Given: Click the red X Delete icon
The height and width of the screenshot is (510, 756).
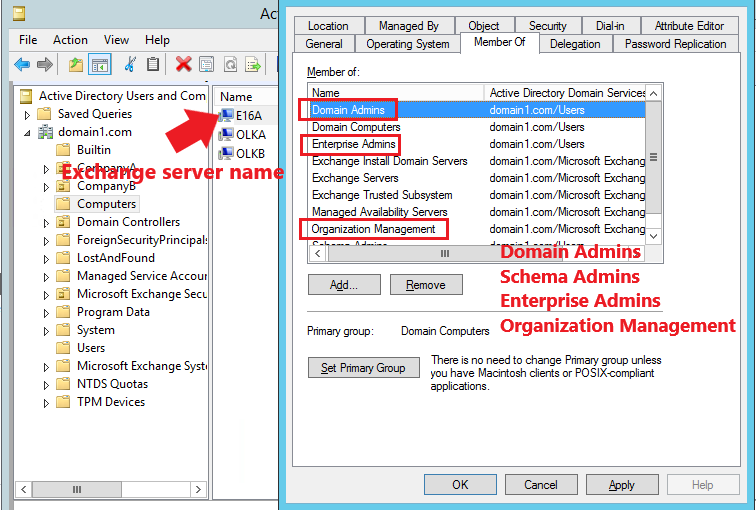Looking at the screenshot, I should [x=183, y=64].
